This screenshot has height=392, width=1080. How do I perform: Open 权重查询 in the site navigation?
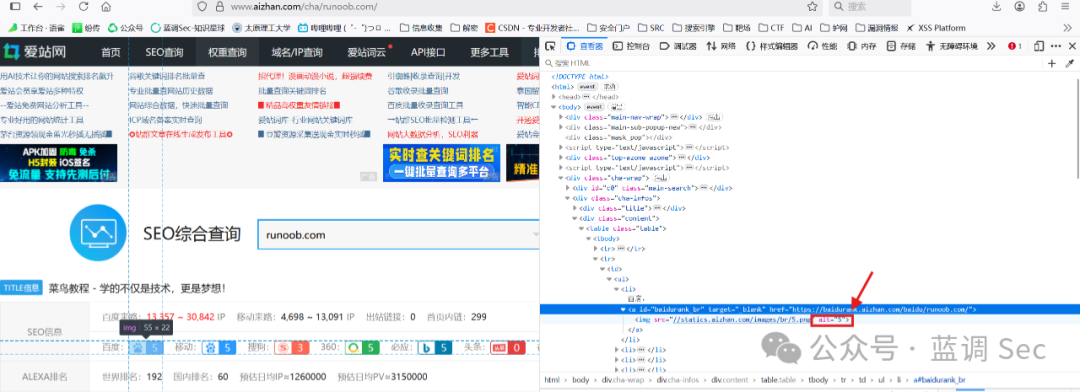(x=227, y=52)
